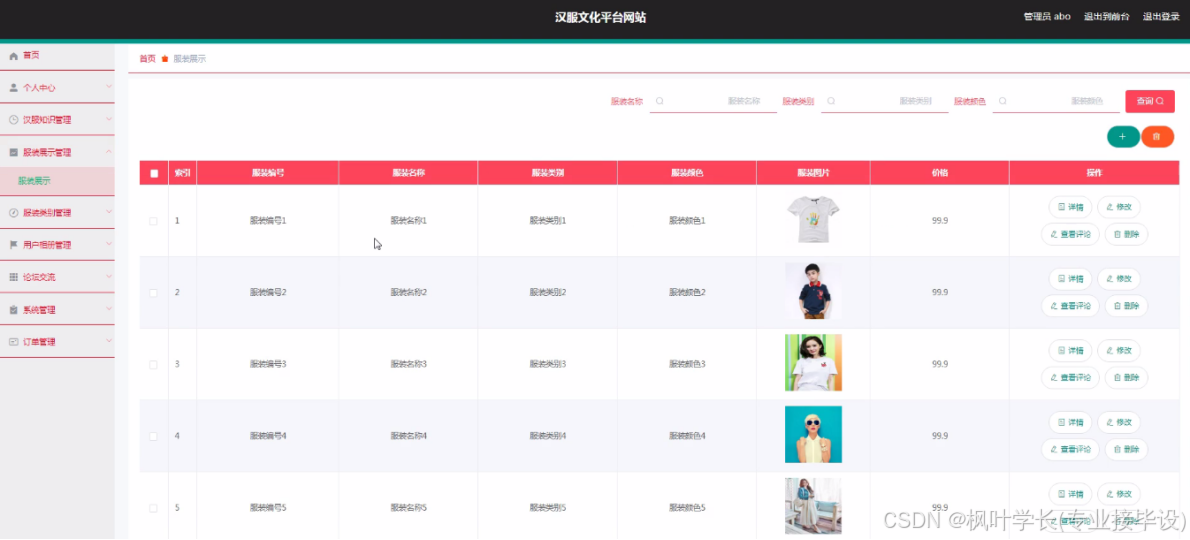
Task: Expand 汉服知识管理 using its chevron arrow
Action: pos(109,119)
